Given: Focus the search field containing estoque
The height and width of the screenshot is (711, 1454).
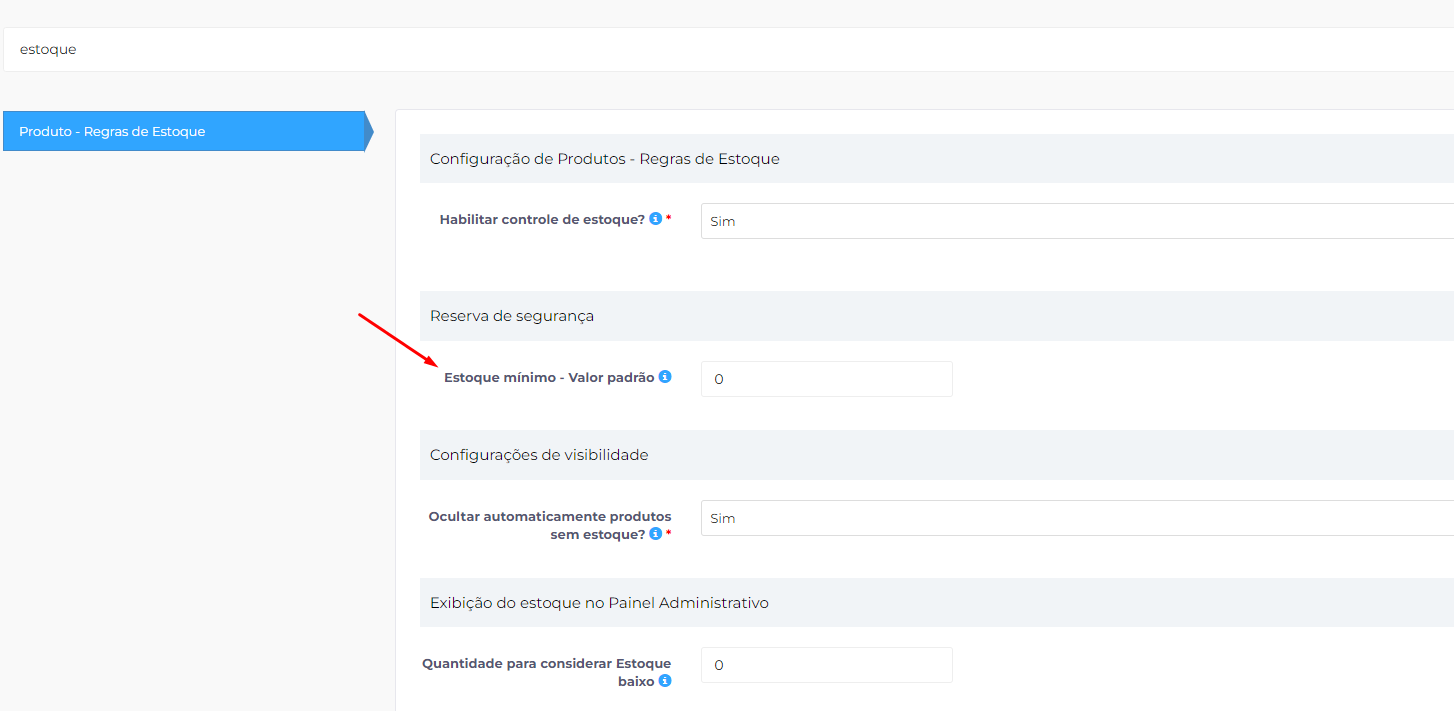Looking at the screenshot, I should 728,49.
